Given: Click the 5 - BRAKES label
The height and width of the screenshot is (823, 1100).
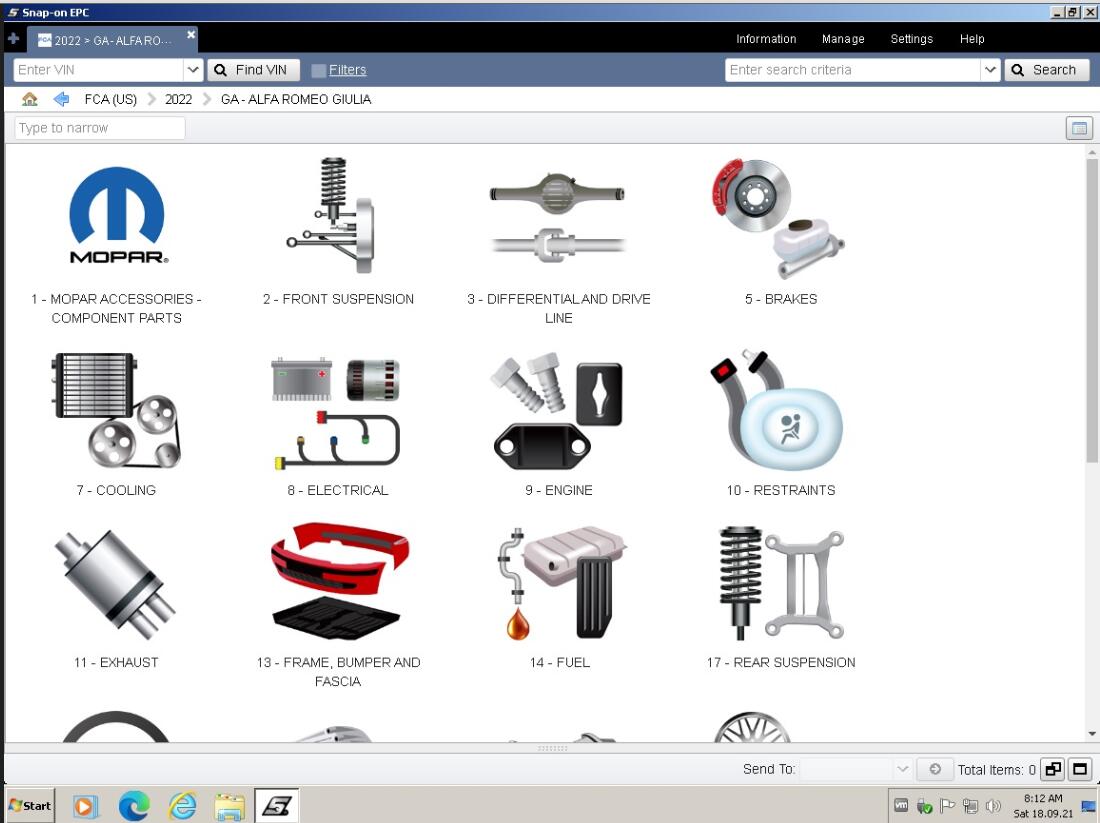Looking at the screenshot, I should coord(781,299).
